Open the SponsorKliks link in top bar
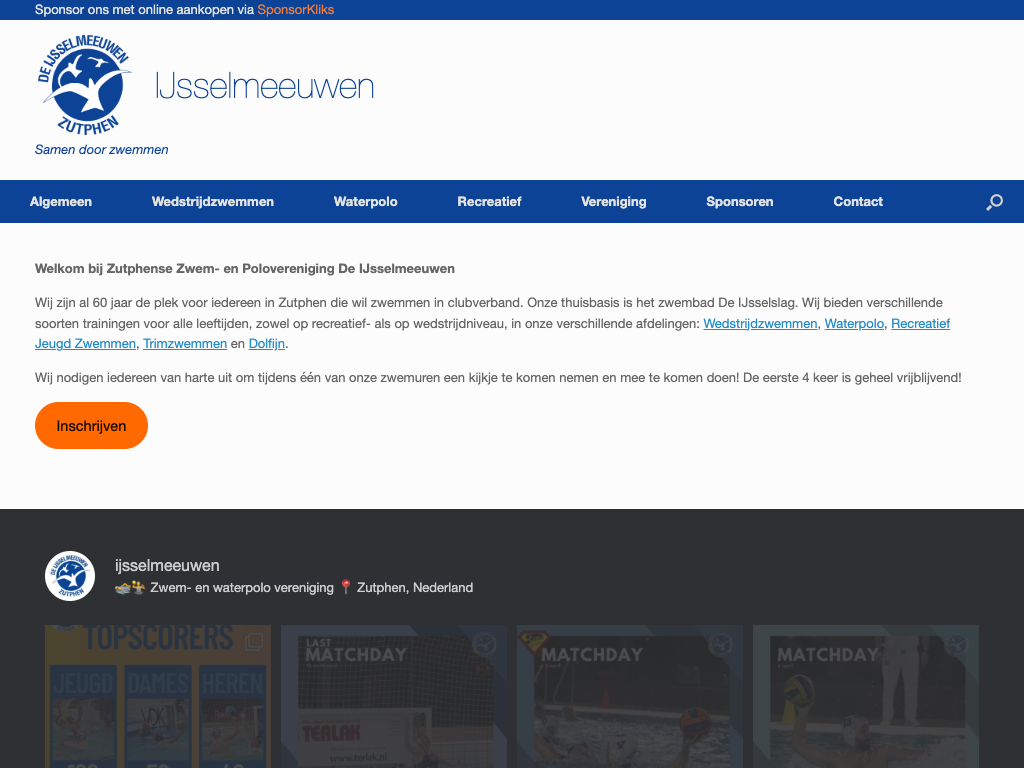This screenshot has height=768, width=1024. pos(295,10)
